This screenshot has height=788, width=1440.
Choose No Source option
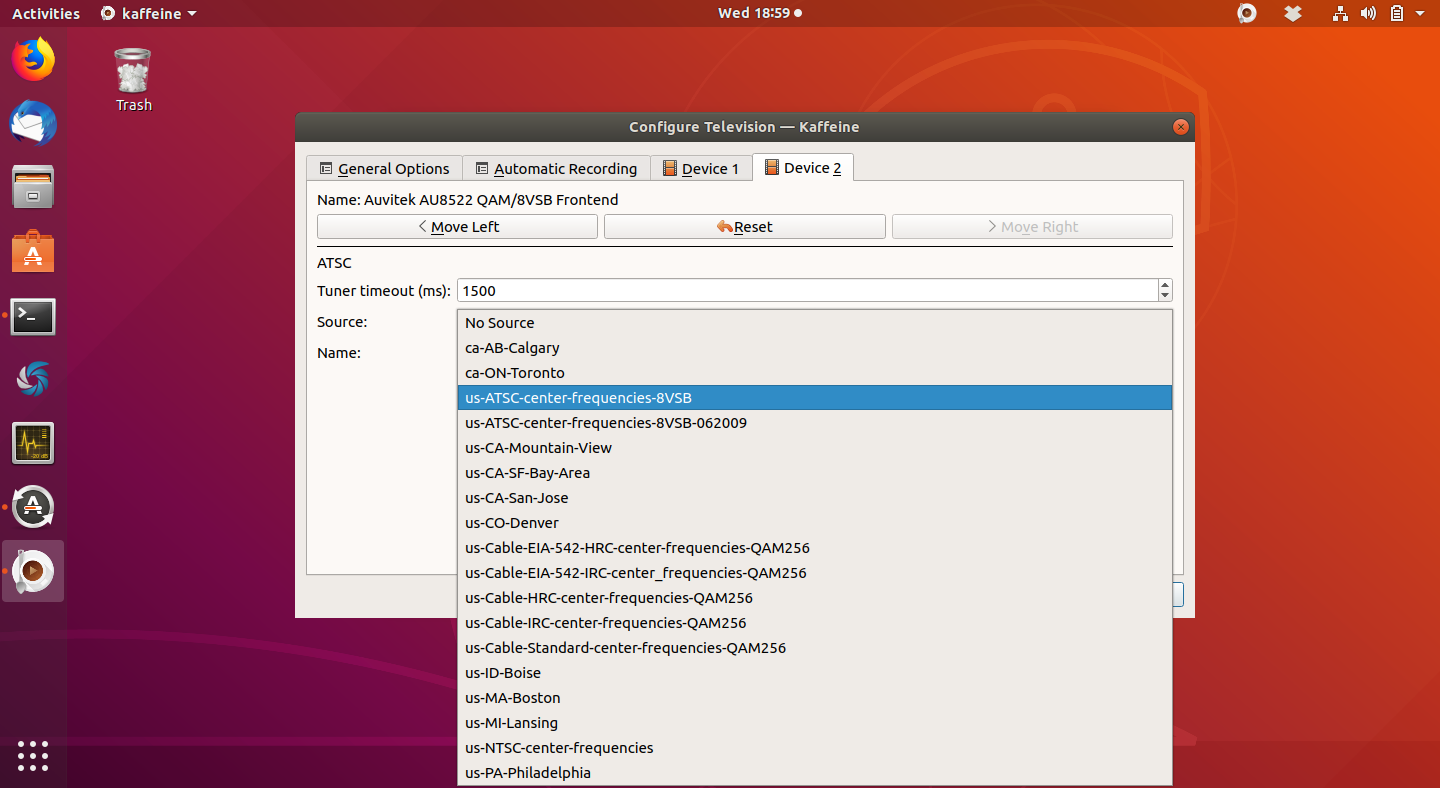tap(814, 323)
